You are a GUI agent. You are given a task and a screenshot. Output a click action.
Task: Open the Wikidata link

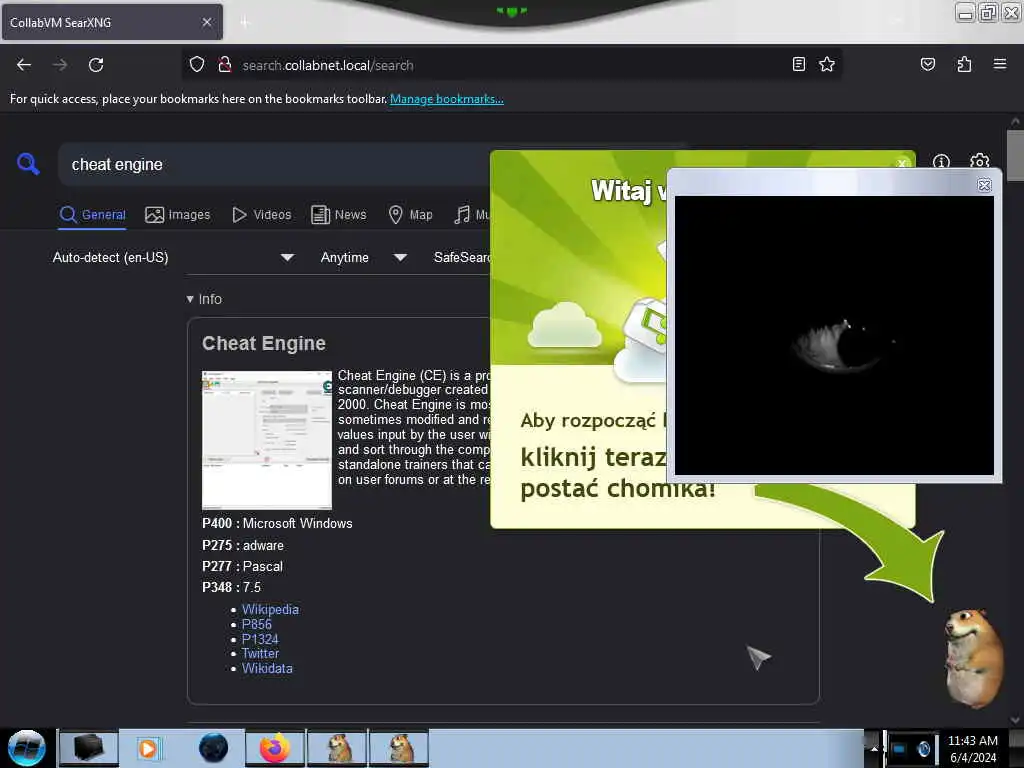coord(267,669)
